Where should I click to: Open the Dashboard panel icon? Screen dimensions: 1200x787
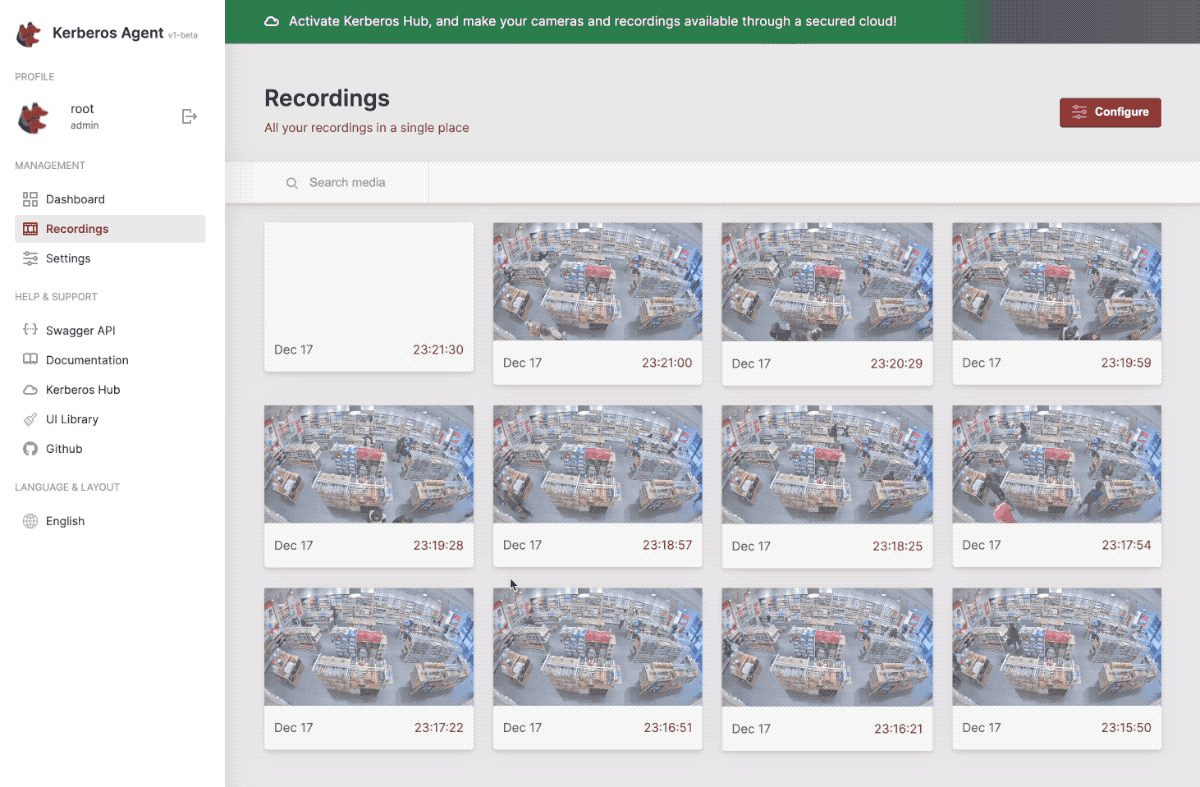[x=28, y=199]
